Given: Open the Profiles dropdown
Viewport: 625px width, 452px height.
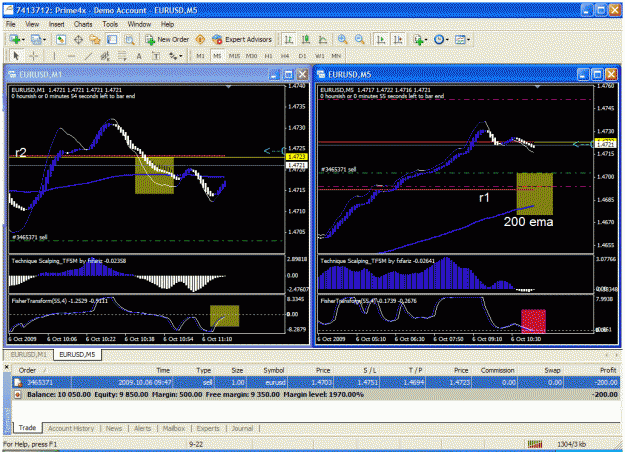Looking at the screenshot, I should (x=38, y=39).
